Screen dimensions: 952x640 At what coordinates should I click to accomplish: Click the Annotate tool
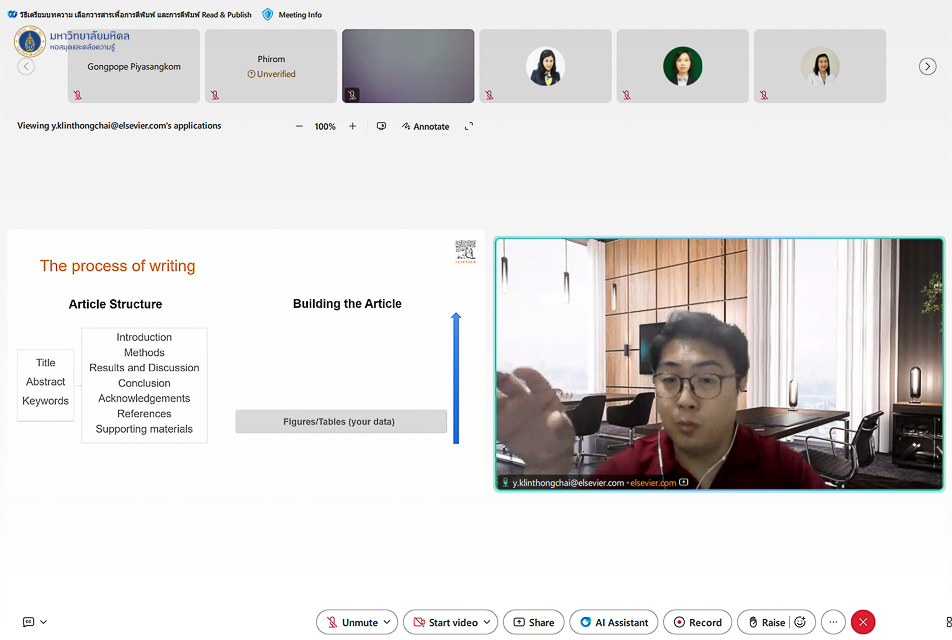425,127
